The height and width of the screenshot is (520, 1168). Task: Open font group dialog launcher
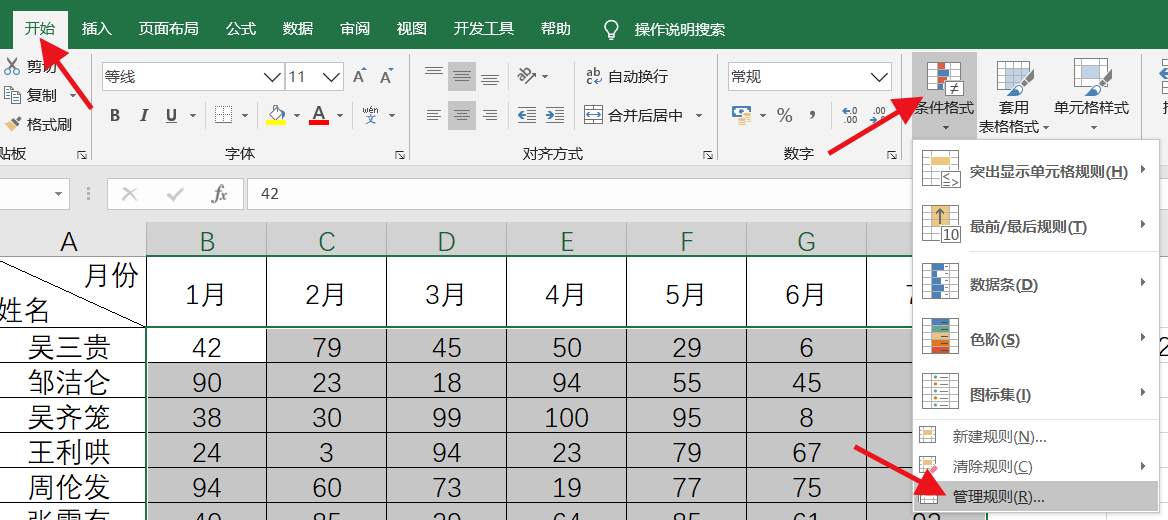[x=399, y=154]
